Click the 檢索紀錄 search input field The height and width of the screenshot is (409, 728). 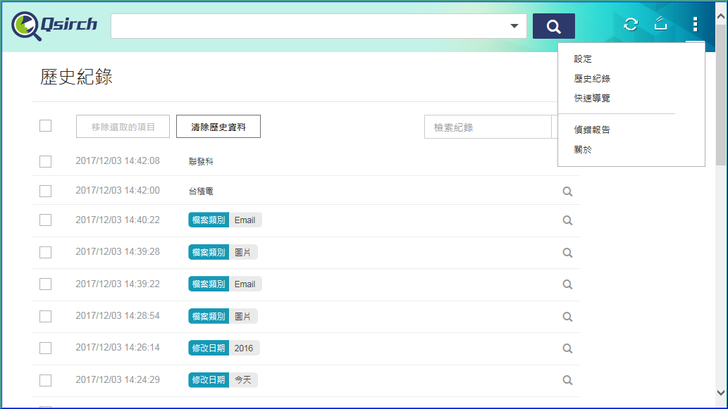(487, 127)
